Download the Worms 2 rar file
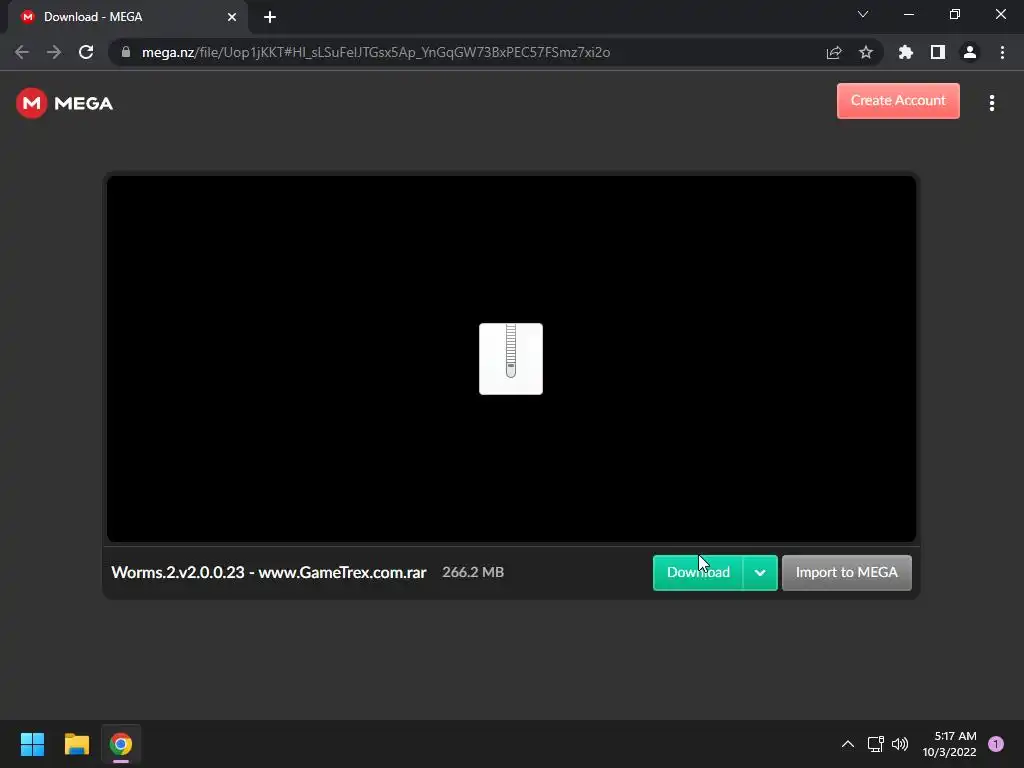This screenshot has height=768, width=1024. 697,573
